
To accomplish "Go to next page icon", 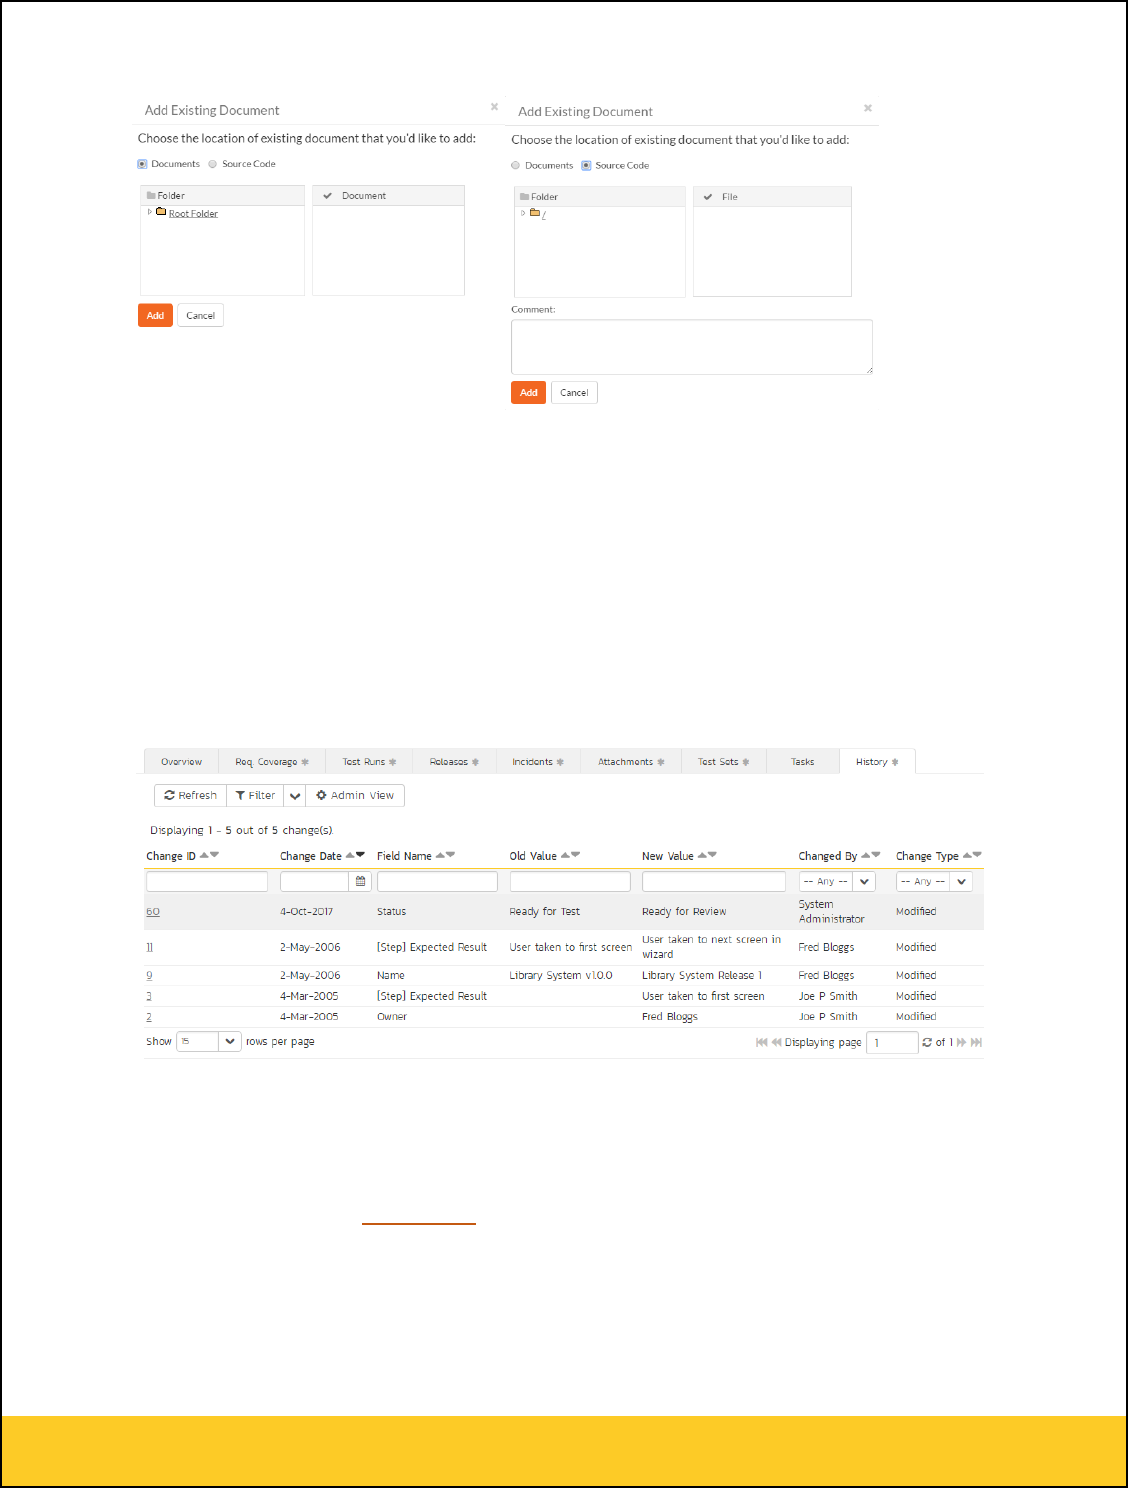I will (962, 1042).
